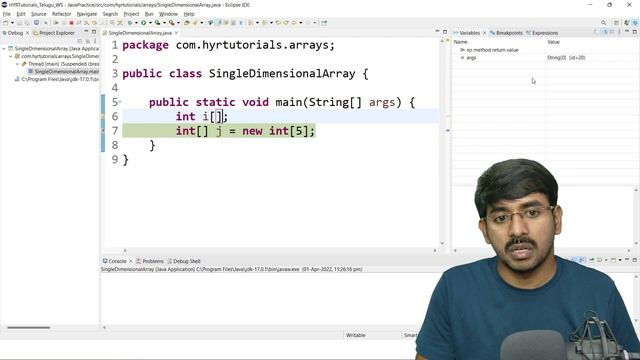The image size is (640, 360).
Task: Open the Refactor menu
Action: 62,14
